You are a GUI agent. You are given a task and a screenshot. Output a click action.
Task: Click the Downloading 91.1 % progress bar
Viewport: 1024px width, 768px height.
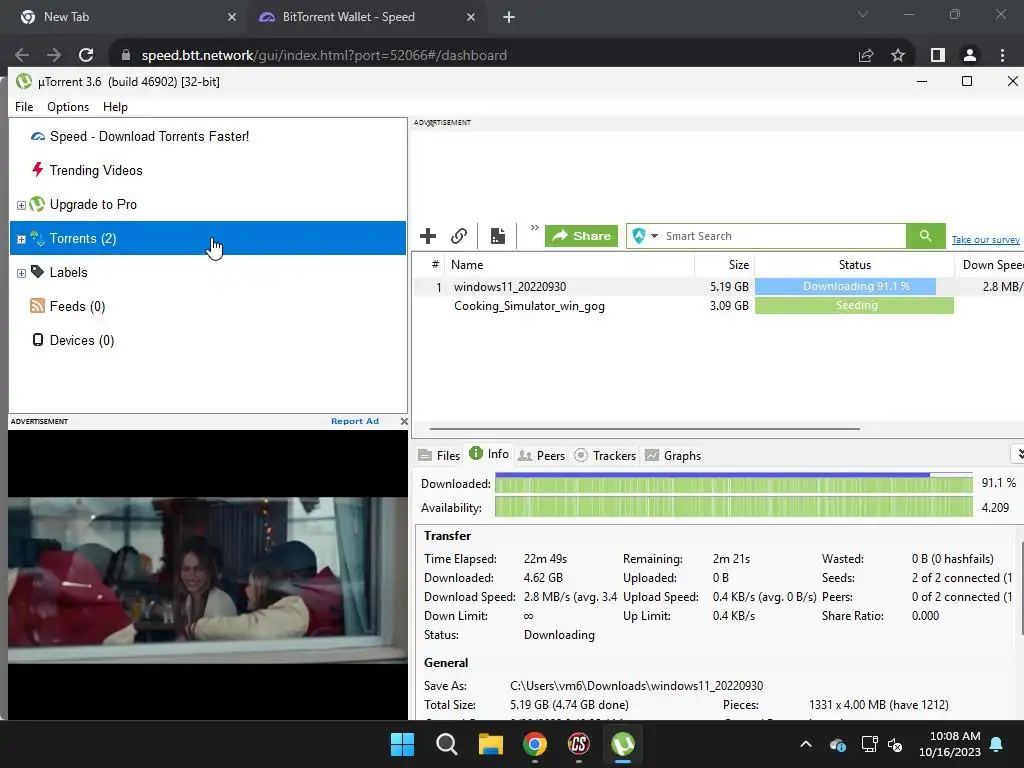(x=854, y=287)
